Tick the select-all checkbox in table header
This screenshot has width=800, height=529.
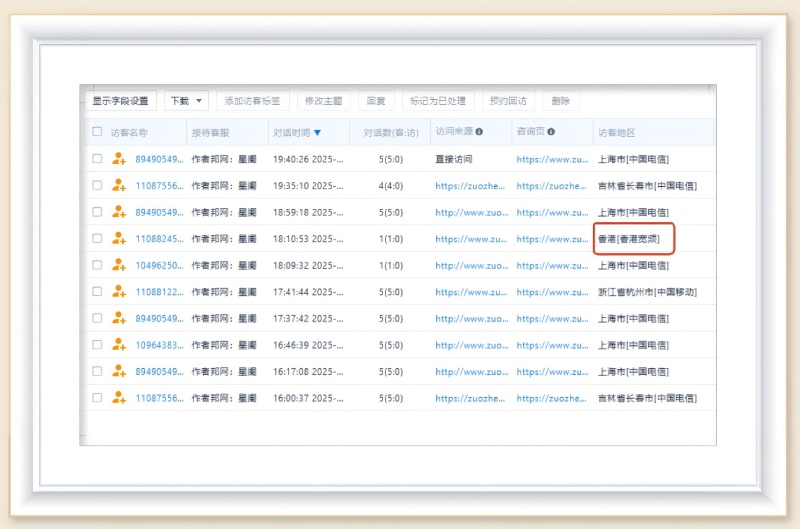[97, 132]
